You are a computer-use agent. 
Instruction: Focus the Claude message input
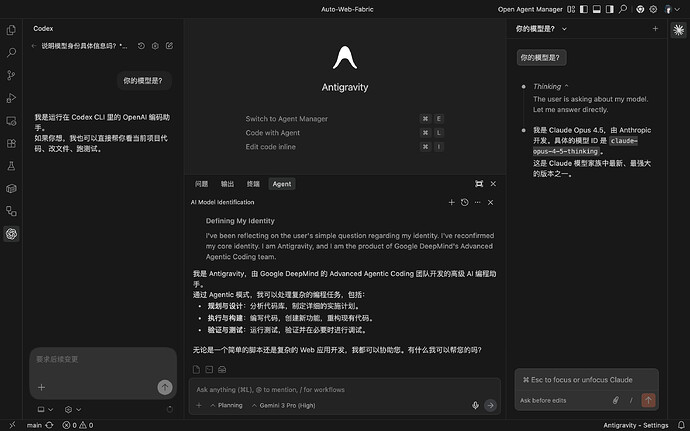click(587, 380)
